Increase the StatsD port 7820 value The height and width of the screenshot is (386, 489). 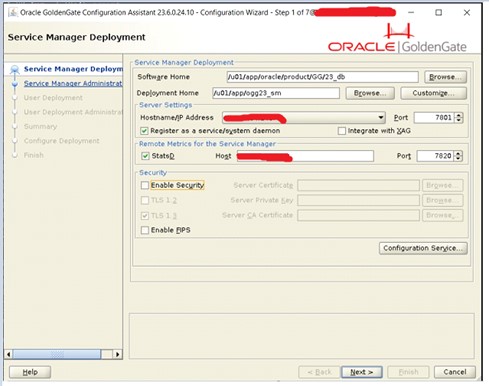click(x=458, y=153)
